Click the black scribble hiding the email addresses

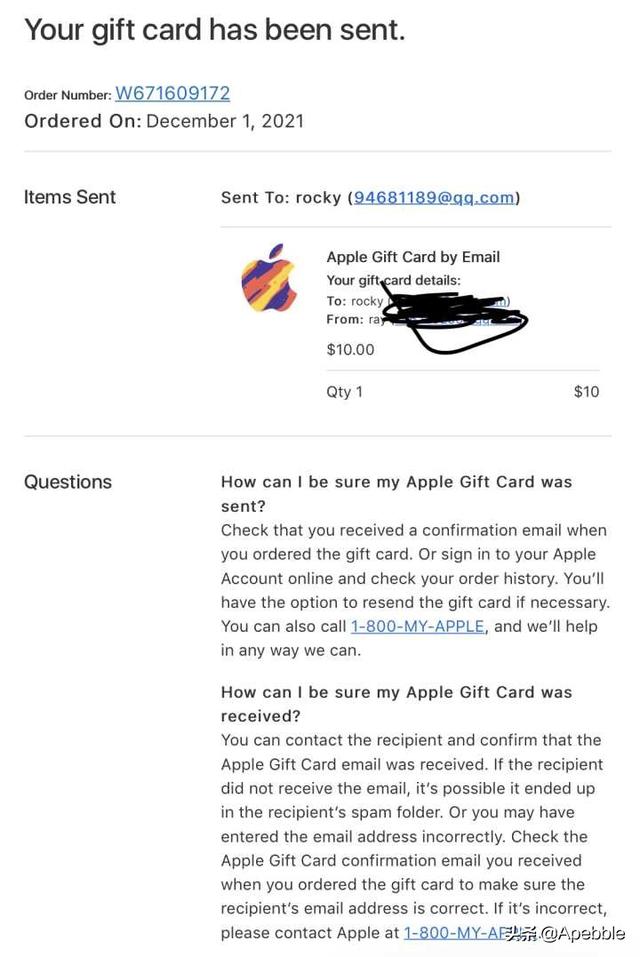coord(455,317)
